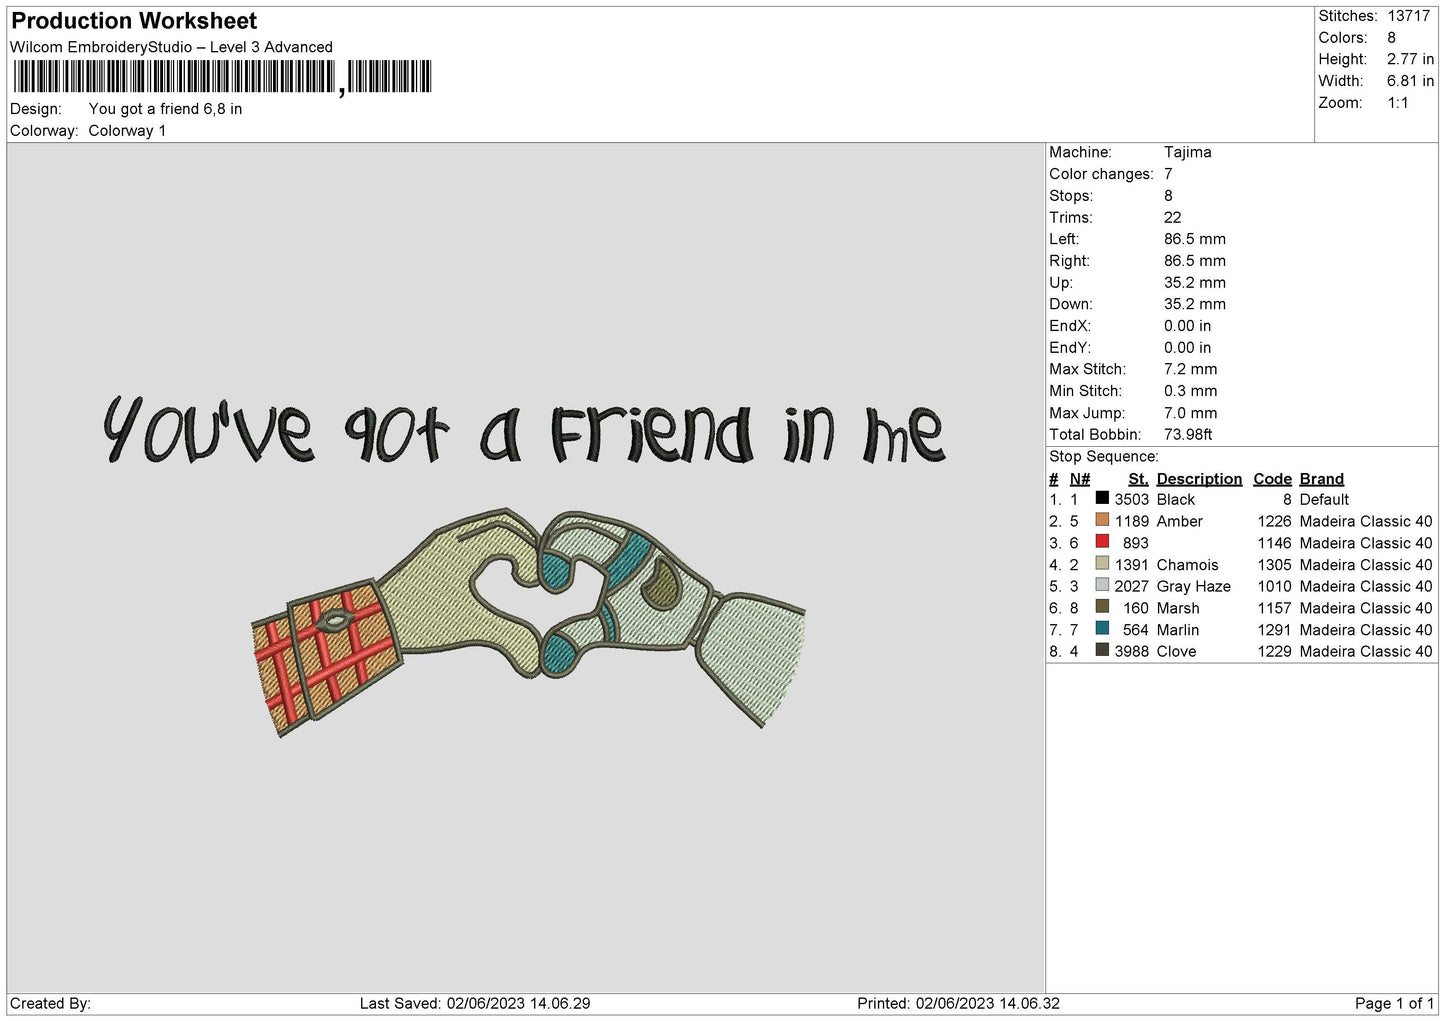Click the stitch count 13717

click(1408, 16)
